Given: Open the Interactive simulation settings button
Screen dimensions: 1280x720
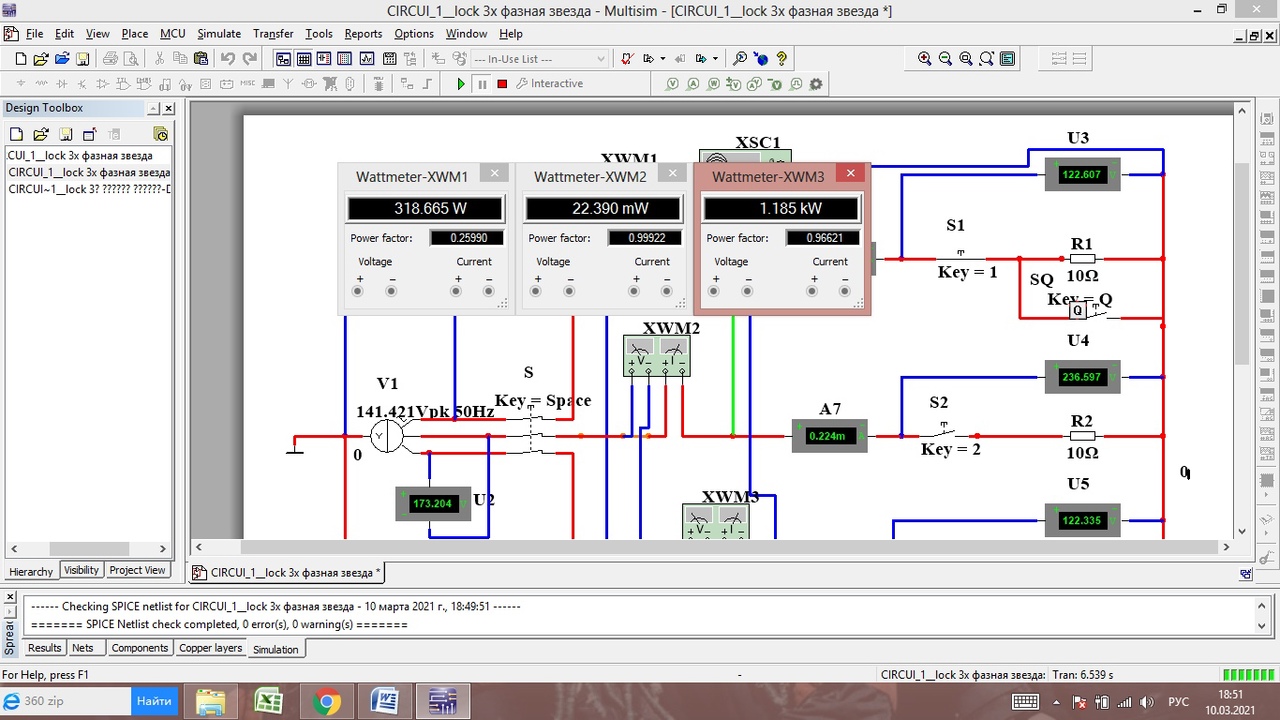Looking at the screenshot, I should coord(549,84).
